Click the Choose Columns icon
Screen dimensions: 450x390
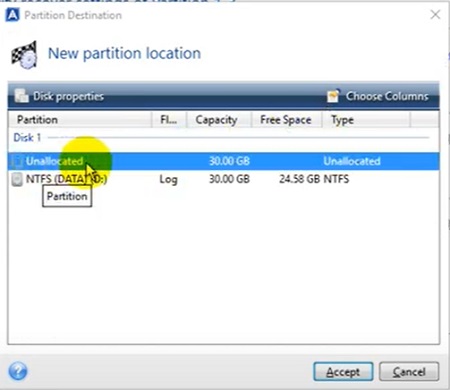click(x=333, y=96)
